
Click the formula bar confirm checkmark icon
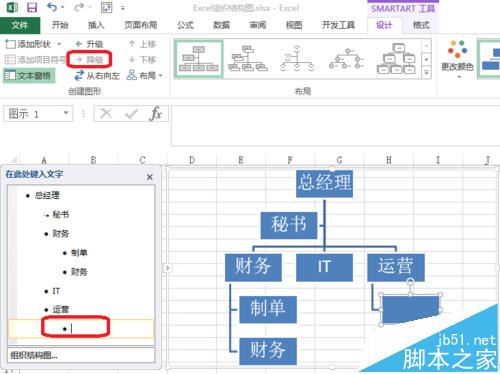tap(131, 114)
